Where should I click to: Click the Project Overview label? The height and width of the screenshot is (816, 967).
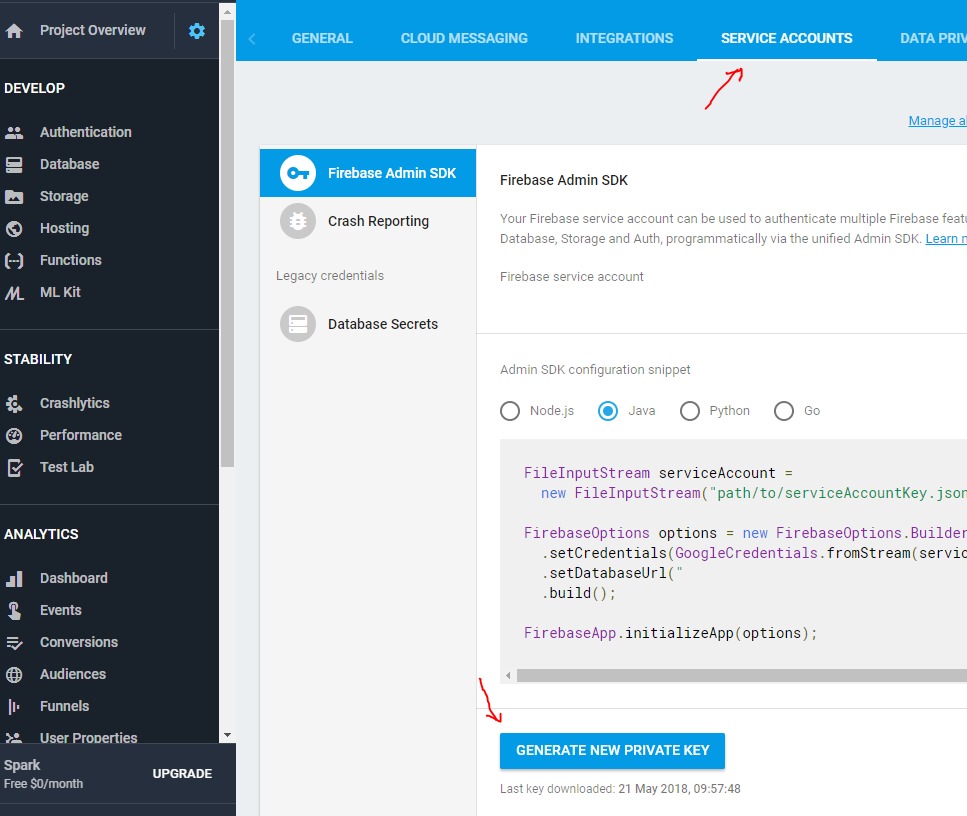(93, 30)
